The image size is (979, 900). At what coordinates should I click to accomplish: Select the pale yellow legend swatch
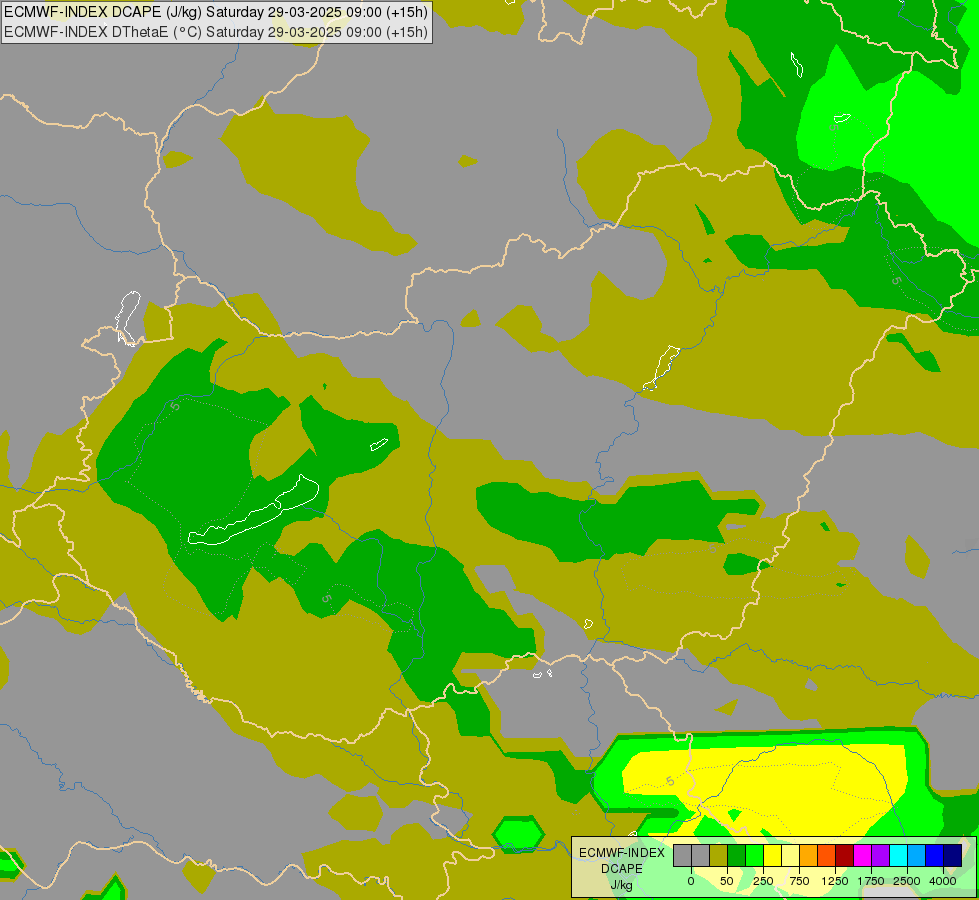tap(790, 855)
